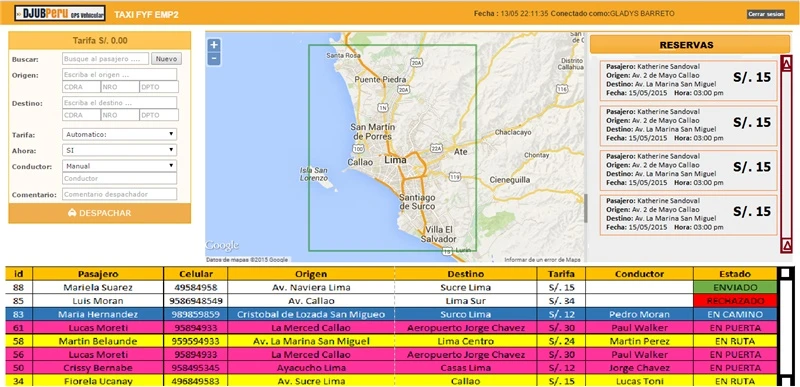Click the ENVIADO status cell for Mariela Suarez
800x387 pixels.
pyautogui.click(x=735, y=288)
